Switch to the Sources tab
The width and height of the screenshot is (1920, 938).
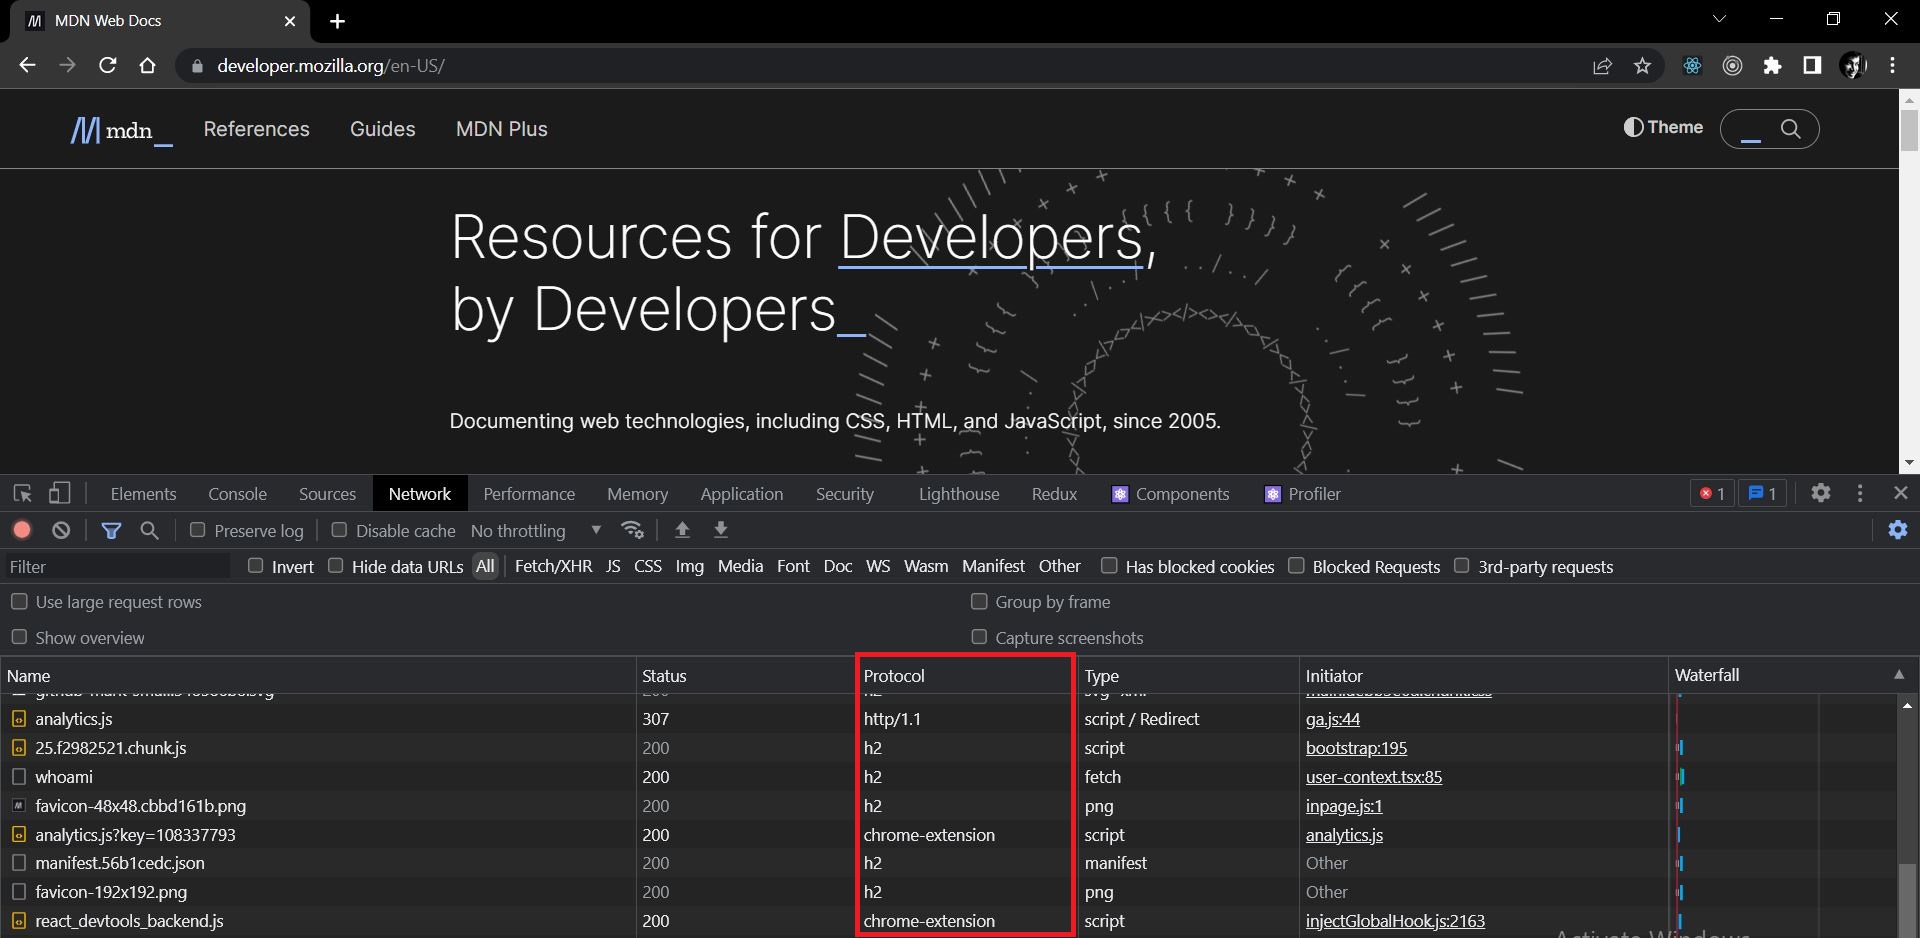[x=327, y=494]
